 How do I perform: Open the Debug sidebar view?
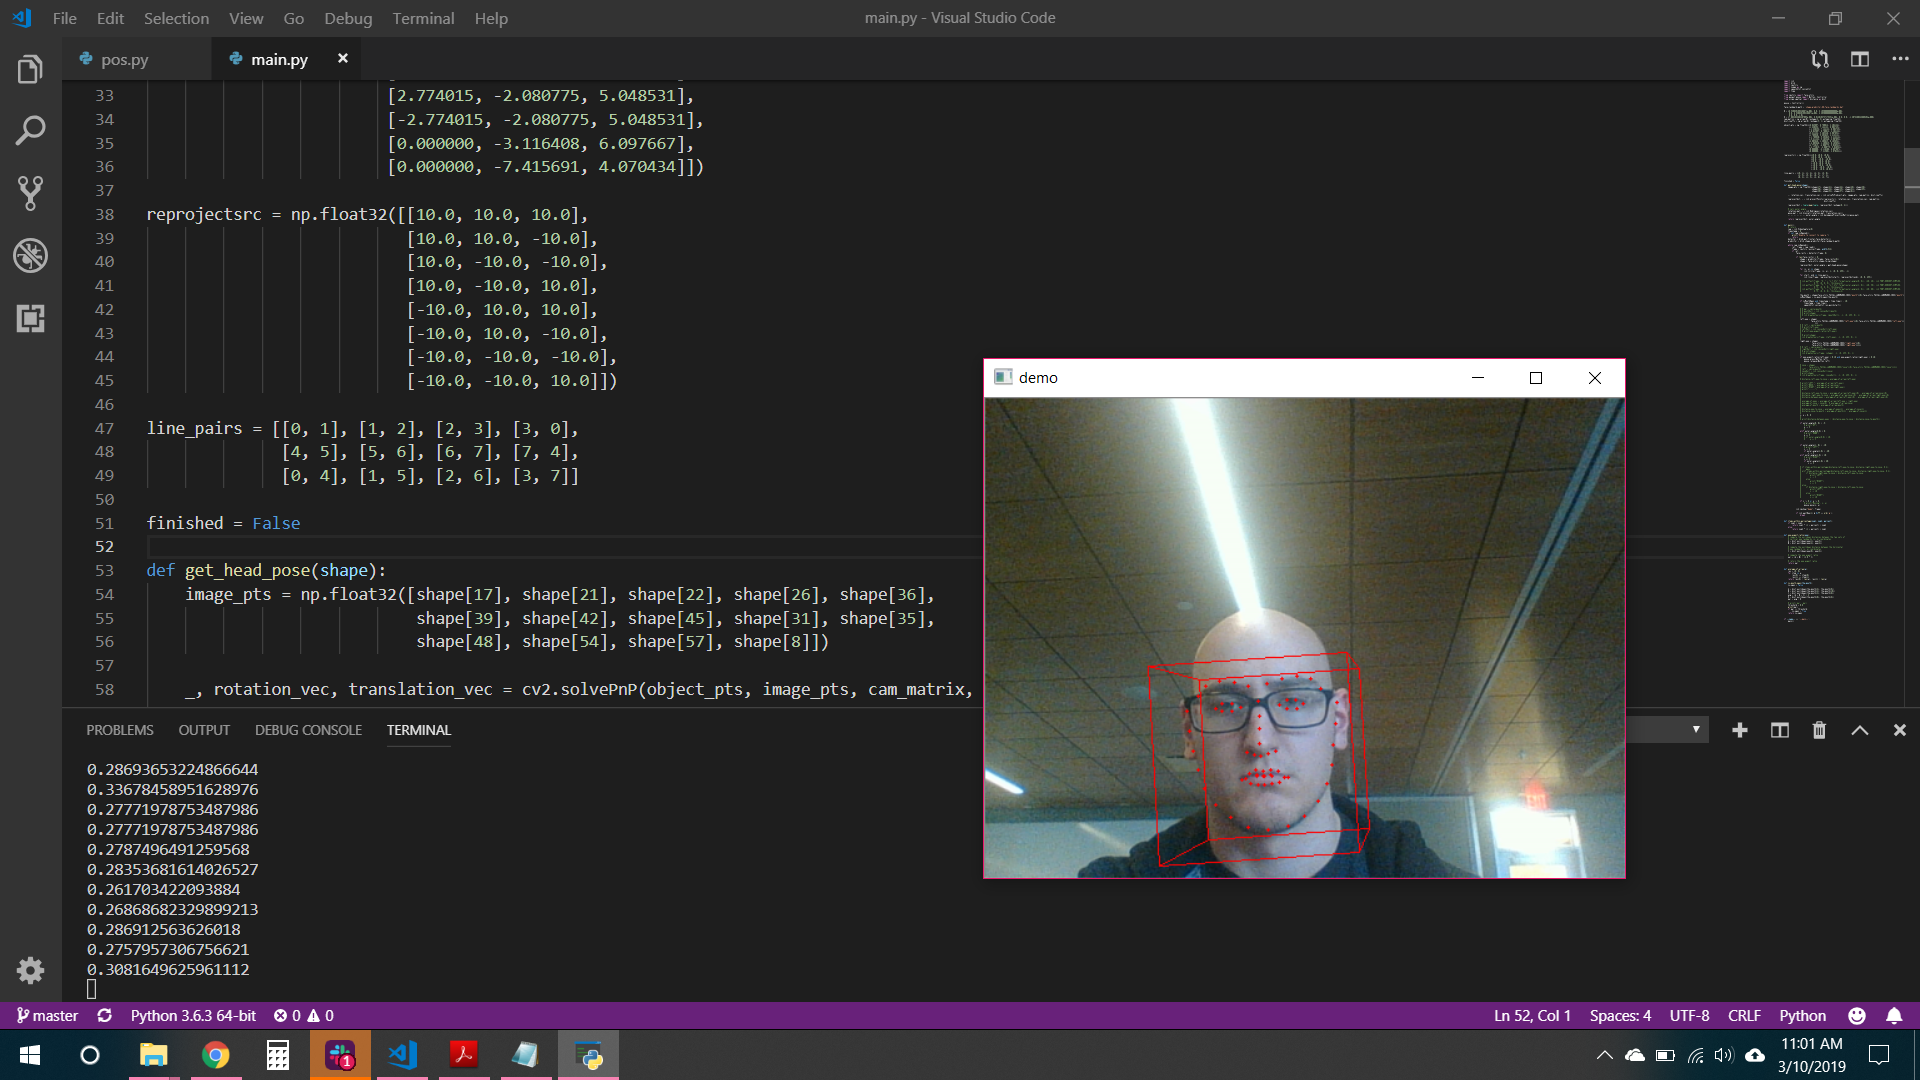30,256
